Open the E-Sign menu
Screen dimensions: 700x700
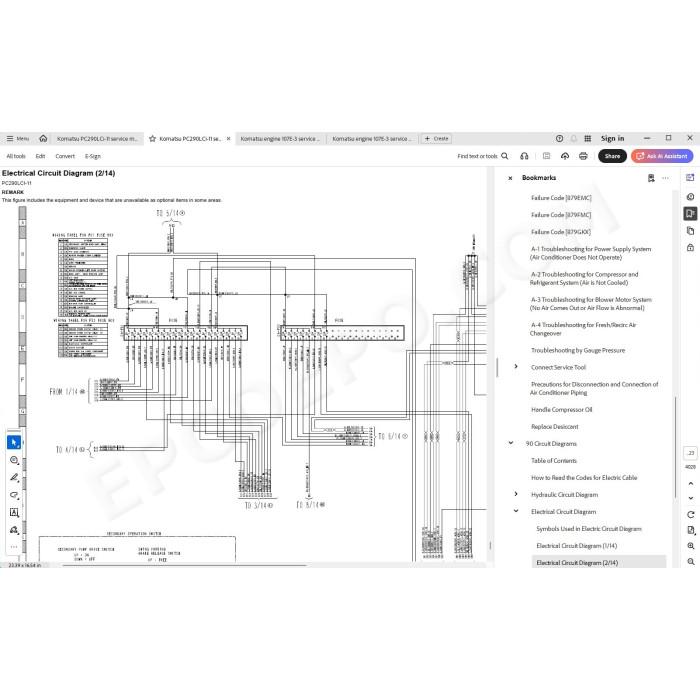pyautogui.click(x=93, y=156)
